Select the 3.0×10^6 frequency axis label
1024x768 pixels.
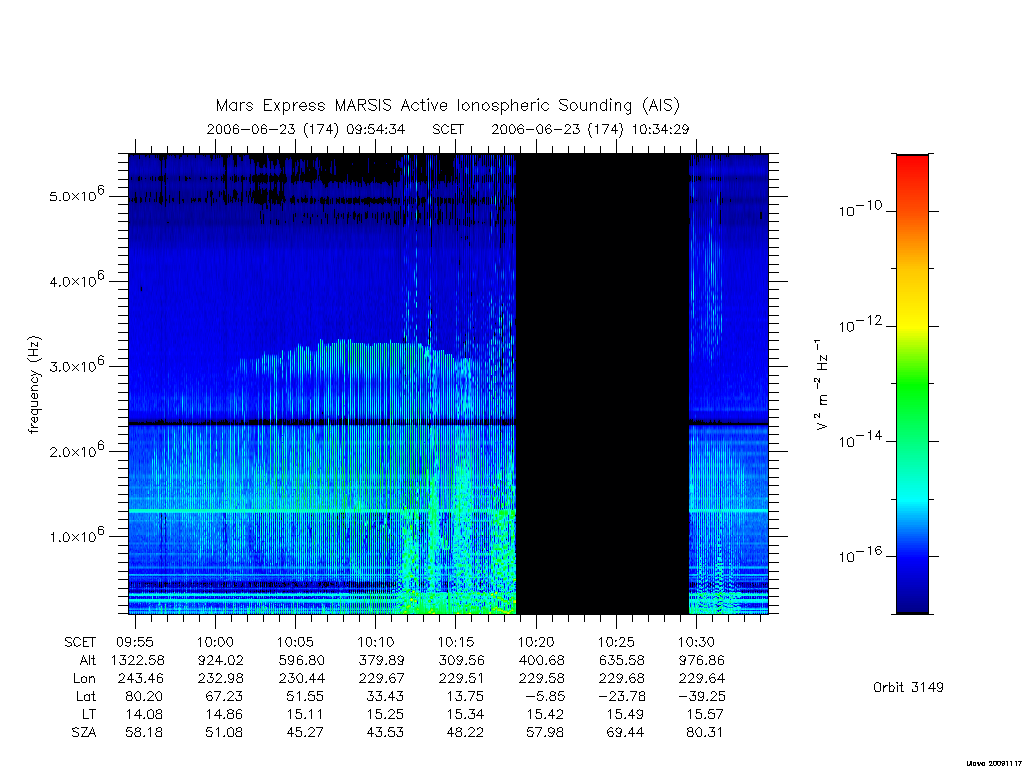point(76,365)
